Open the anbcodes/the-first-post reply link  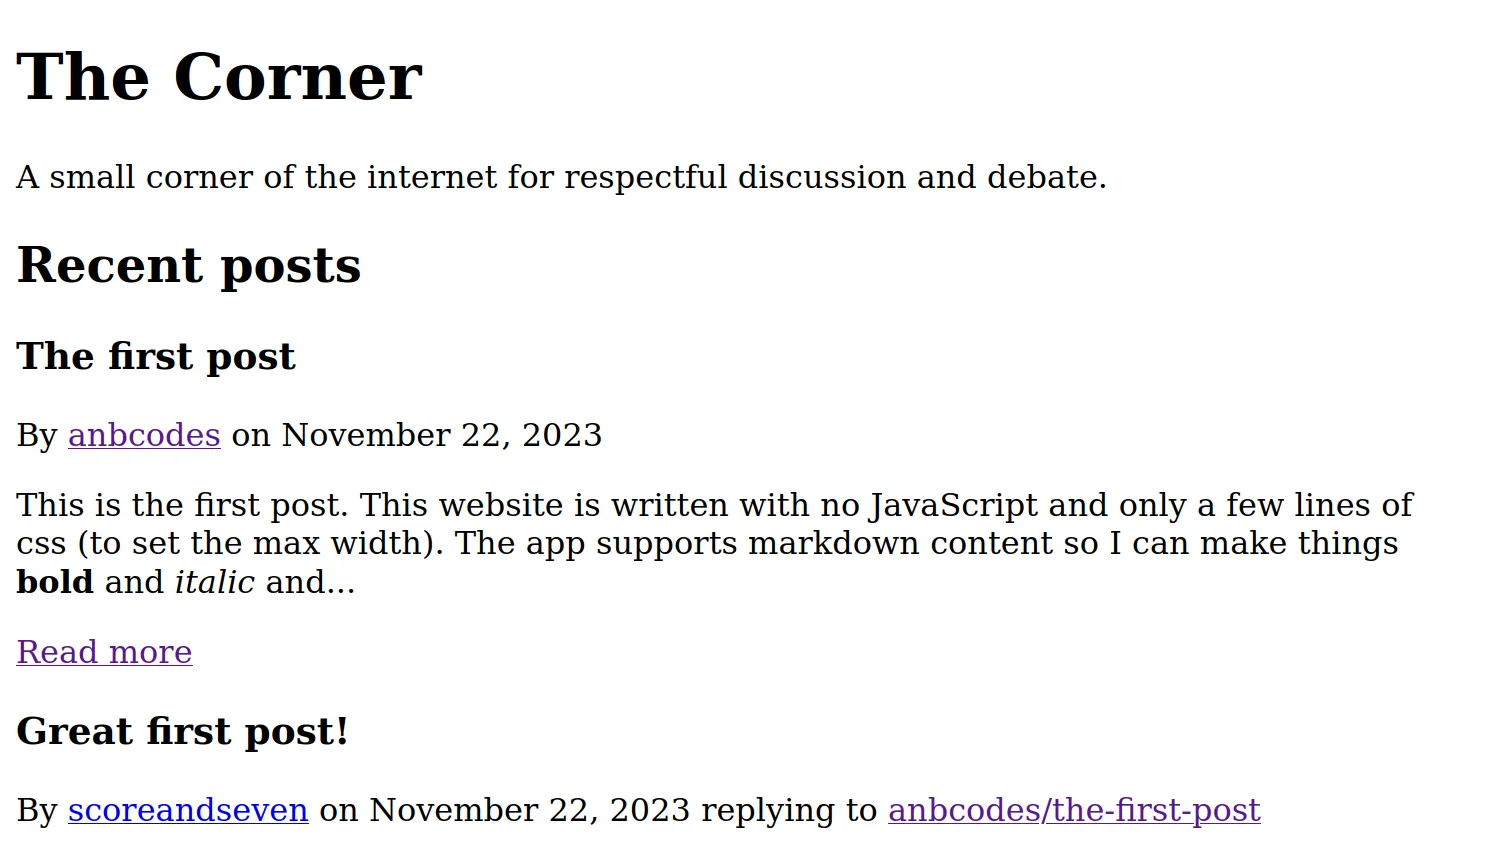[1074, 810]
